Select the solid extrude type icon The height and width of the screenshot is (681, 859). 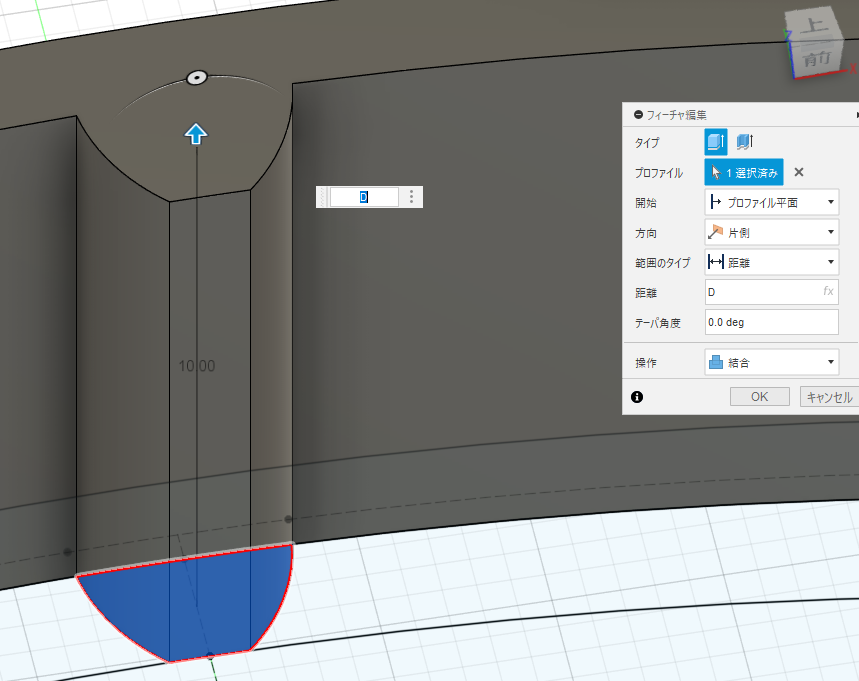coord(716,142)
